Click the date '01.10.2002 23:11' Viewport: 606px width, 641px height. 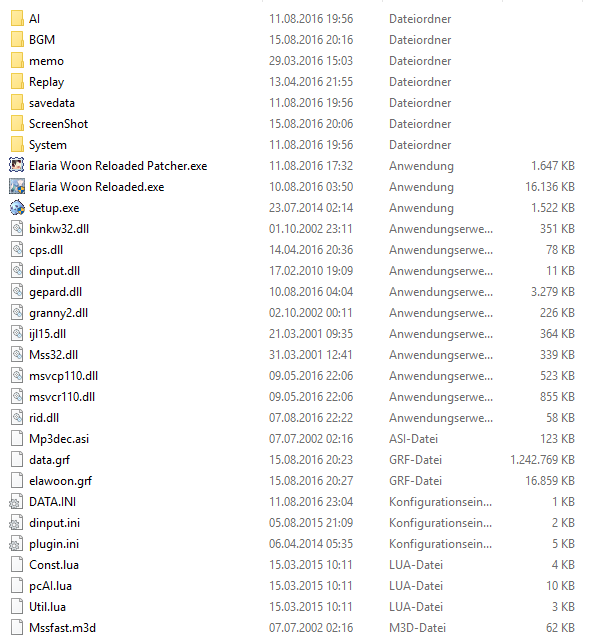pyautogui.click(x=311, y=229)
